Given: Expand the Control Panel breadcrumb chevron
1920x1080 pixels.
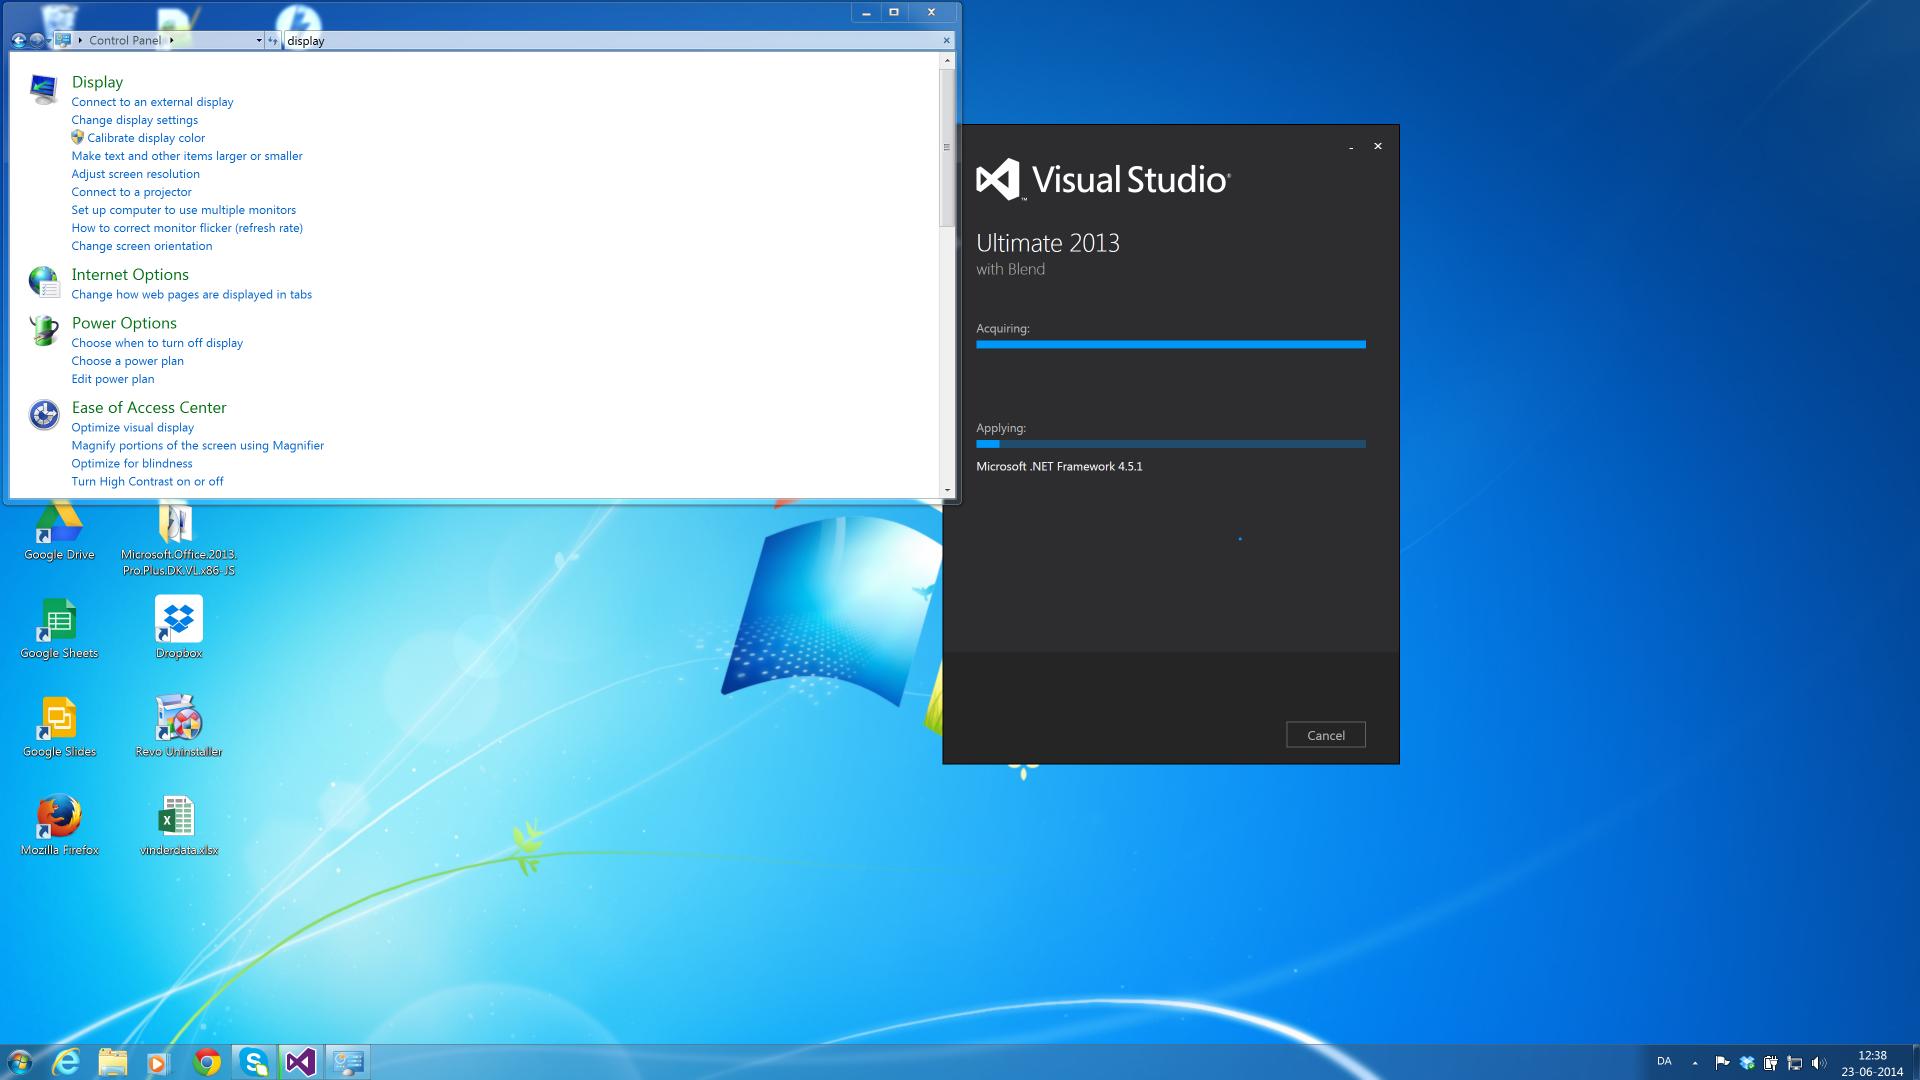Looking at the screenshot, I should 170,40.
